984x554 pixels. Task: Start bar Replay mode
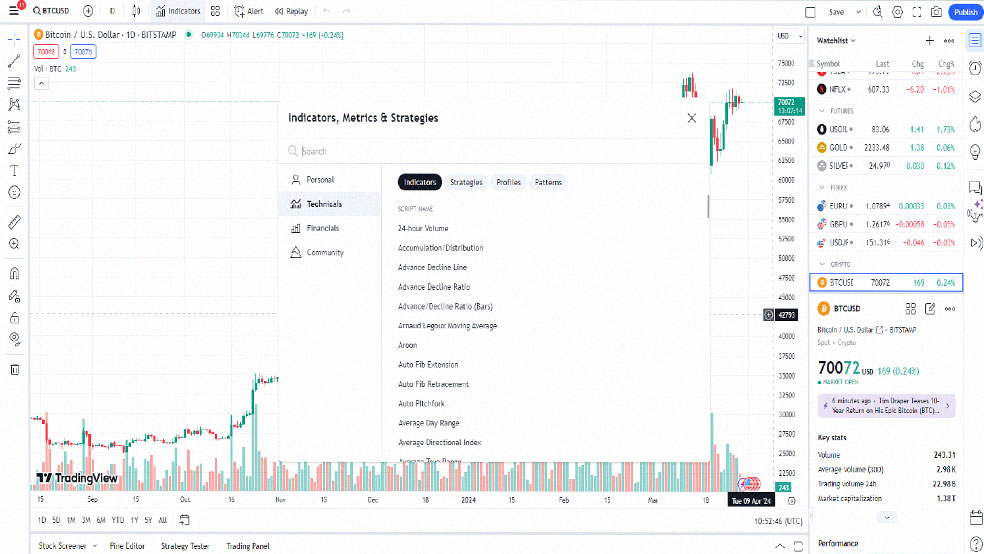coord(291,11)
